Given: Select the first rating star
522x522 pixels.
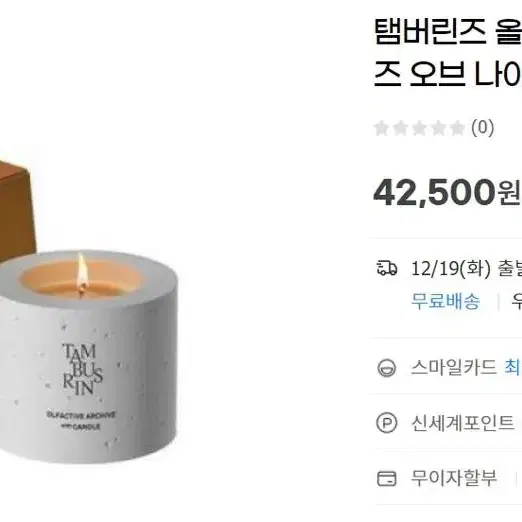Looking at the screenshot, I should (381, 128).
